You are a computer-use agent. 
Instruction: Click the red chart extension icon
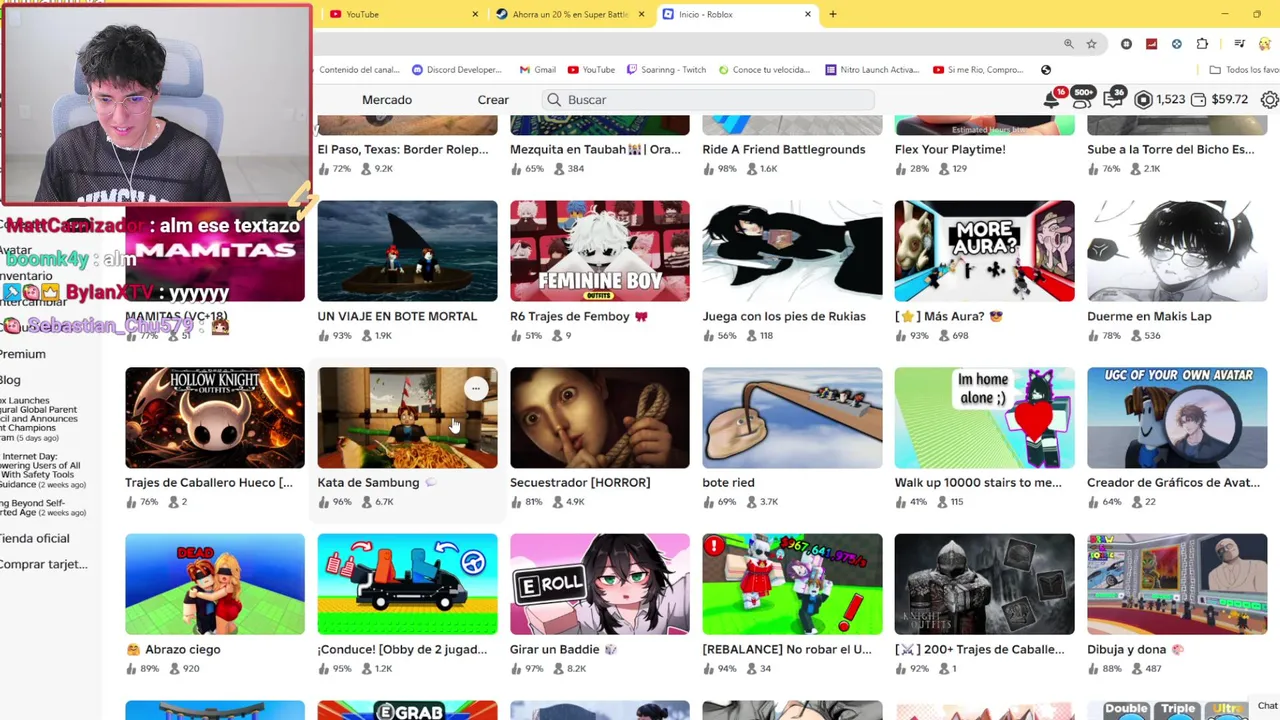coord(1151,44)
